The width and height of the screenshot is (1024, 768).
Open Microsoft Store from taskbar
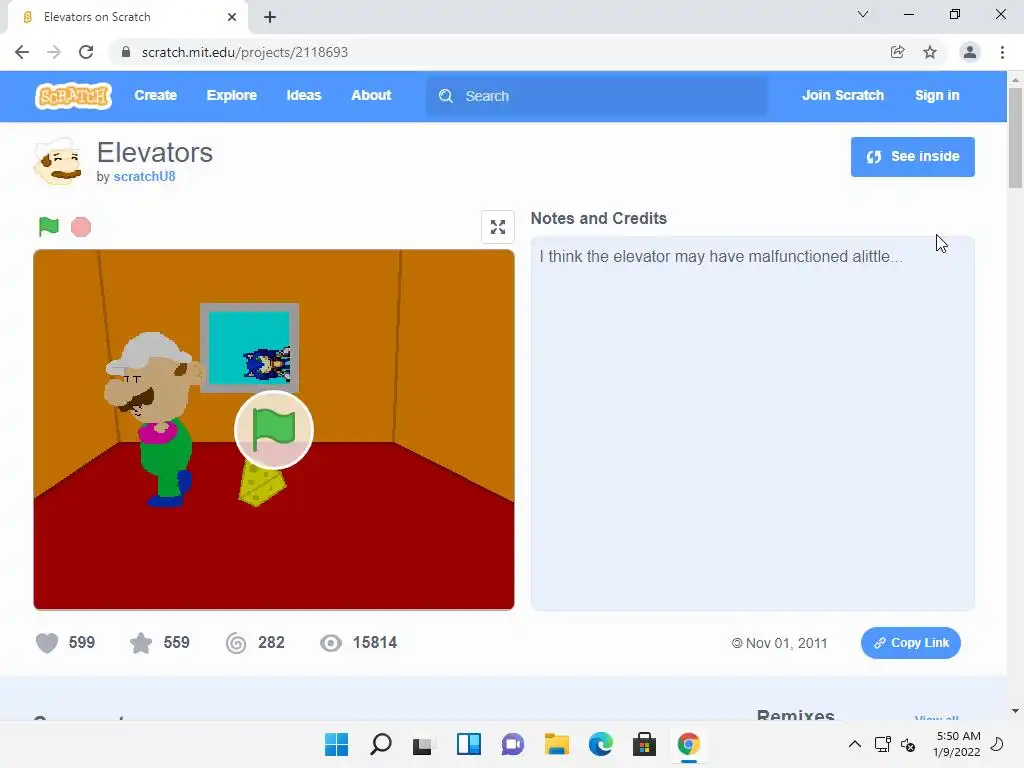(645, 744)
